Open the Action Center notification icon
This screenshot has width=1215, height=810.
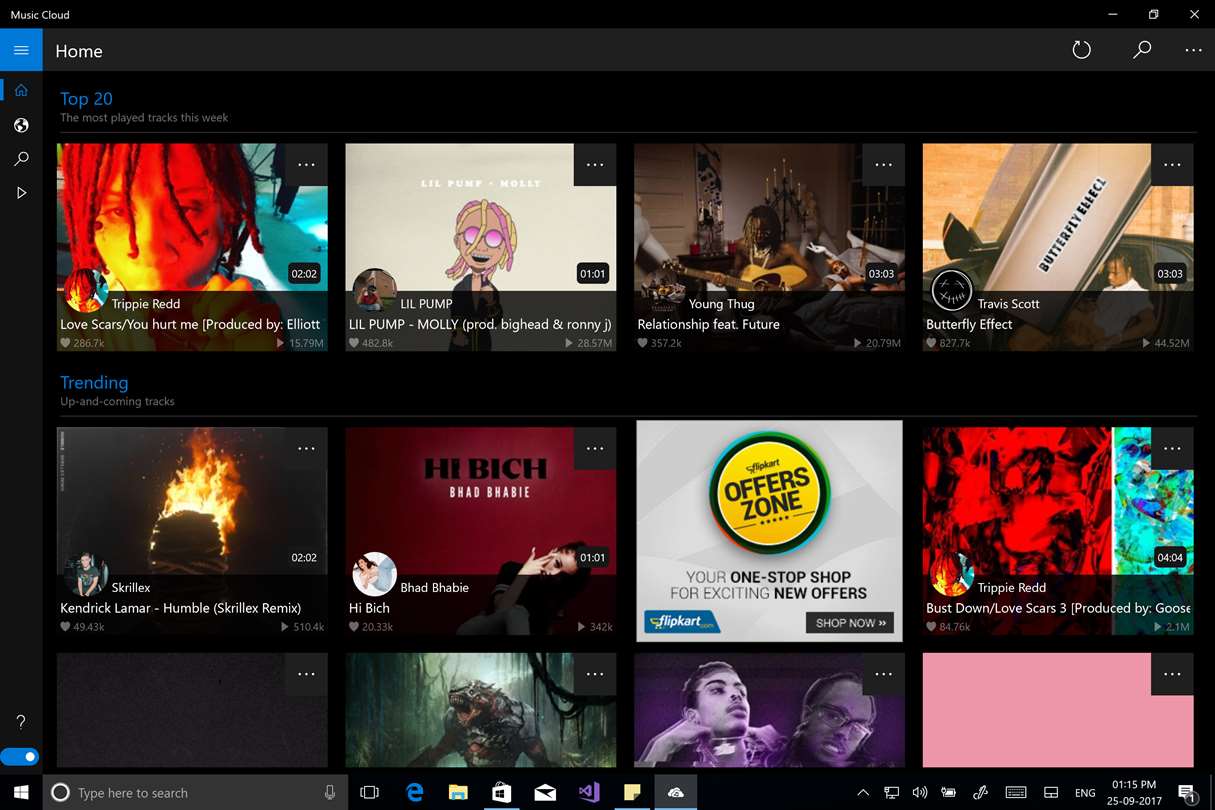pos(1187,793)
